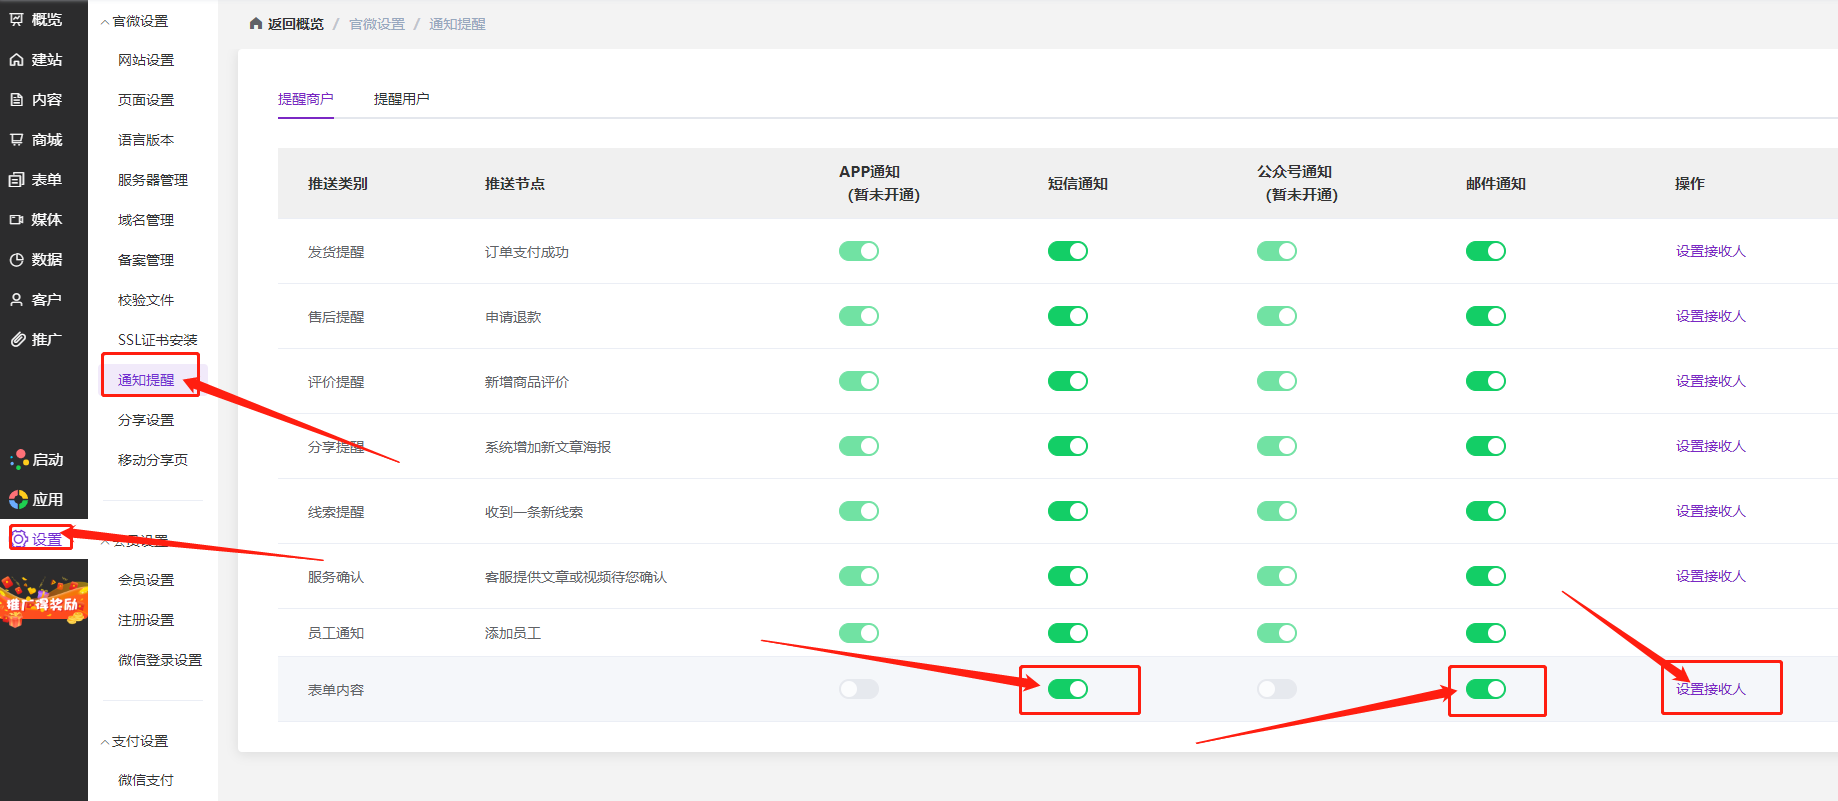Collapse the 支付设置 section chevron
The height and width of the screenshot is (801, 1838).
pyautogui.click(x=105, y=742)
